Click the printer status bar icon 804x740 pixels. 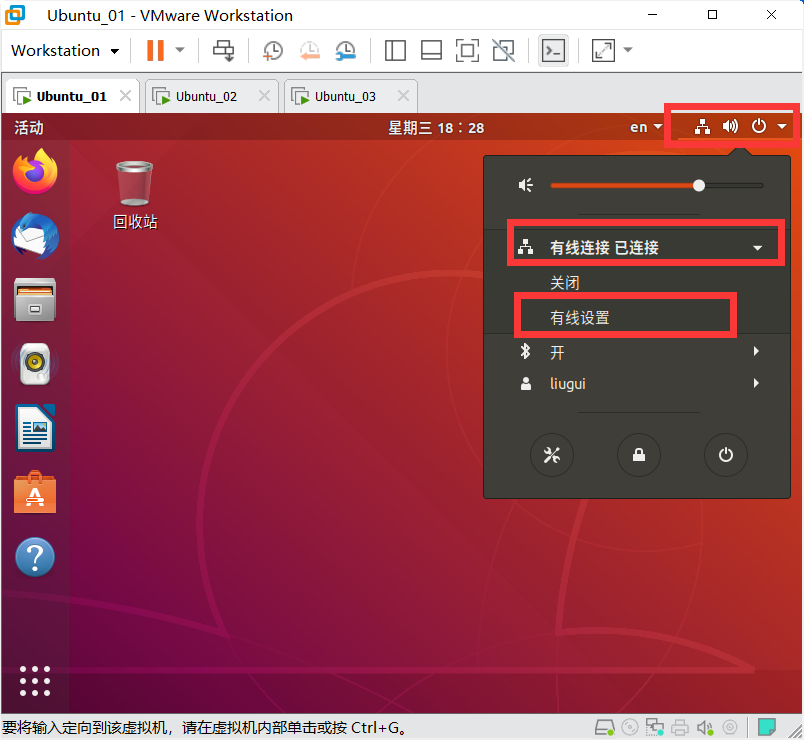tap(680, 727)
